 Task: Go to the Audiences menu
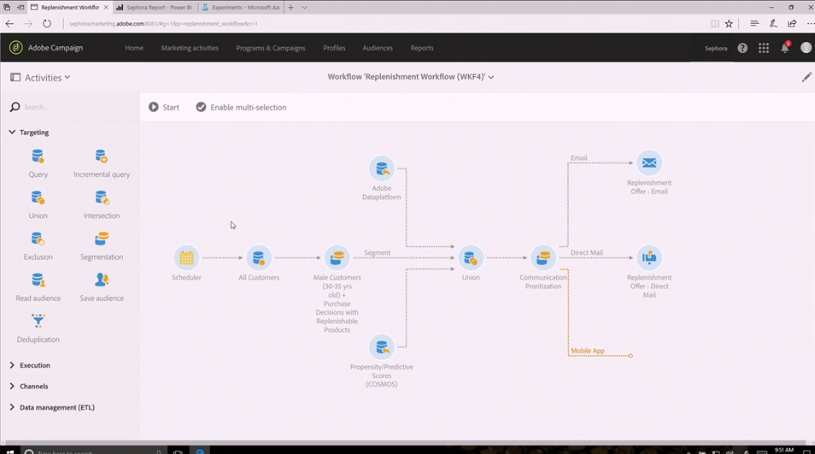377,48
